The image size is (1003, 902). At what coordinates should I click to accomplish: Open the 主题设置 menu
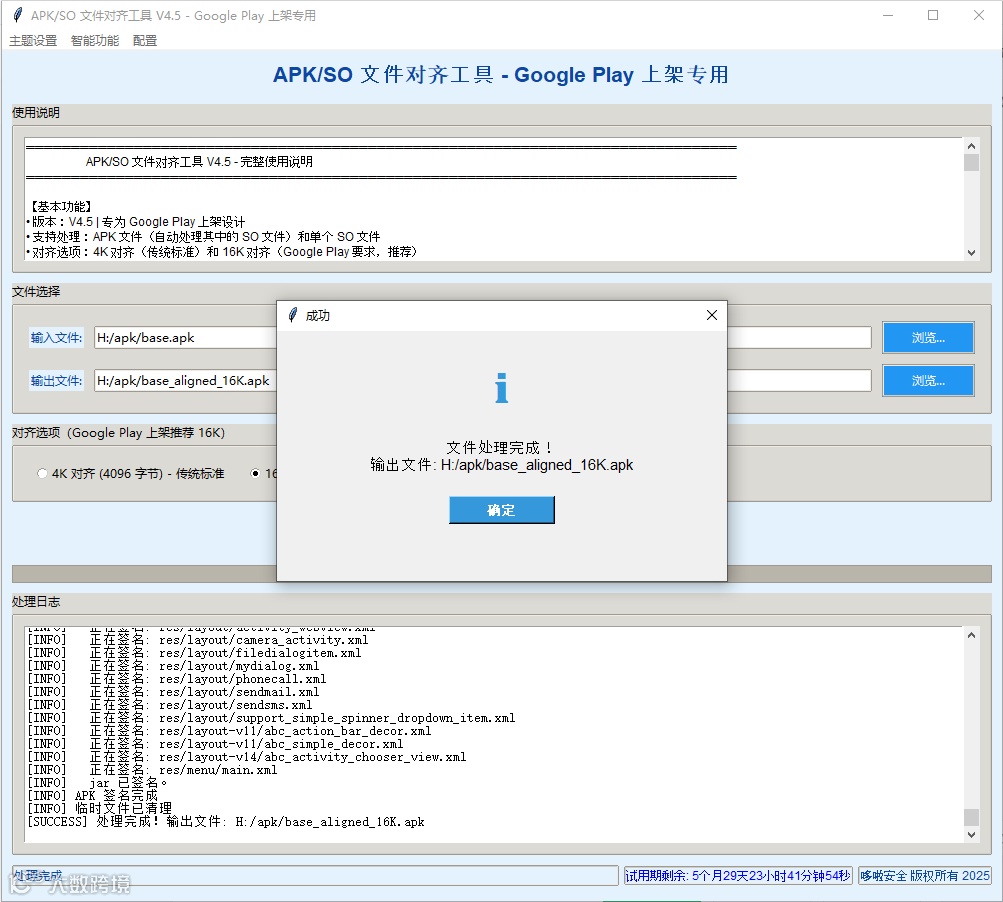[33, 40]
